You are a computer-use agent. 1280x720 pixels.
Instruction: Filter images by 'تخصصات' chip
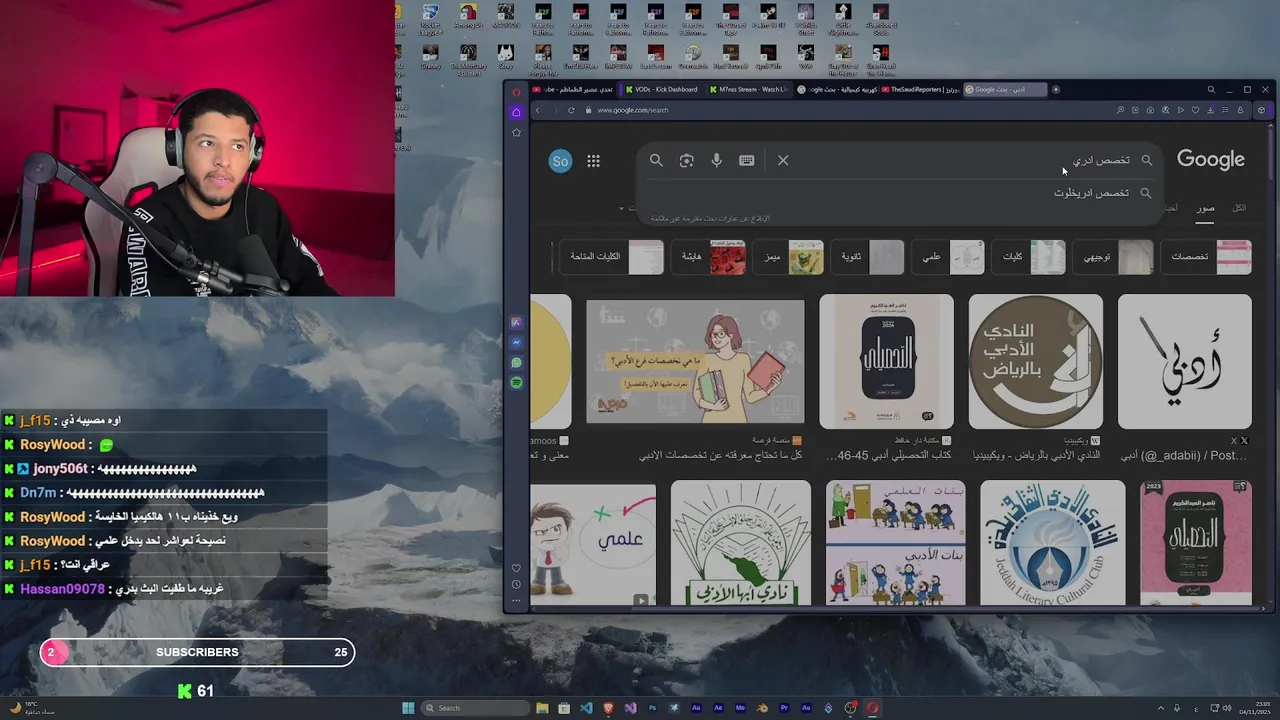pyautogui.click(x=1205, y=257)
